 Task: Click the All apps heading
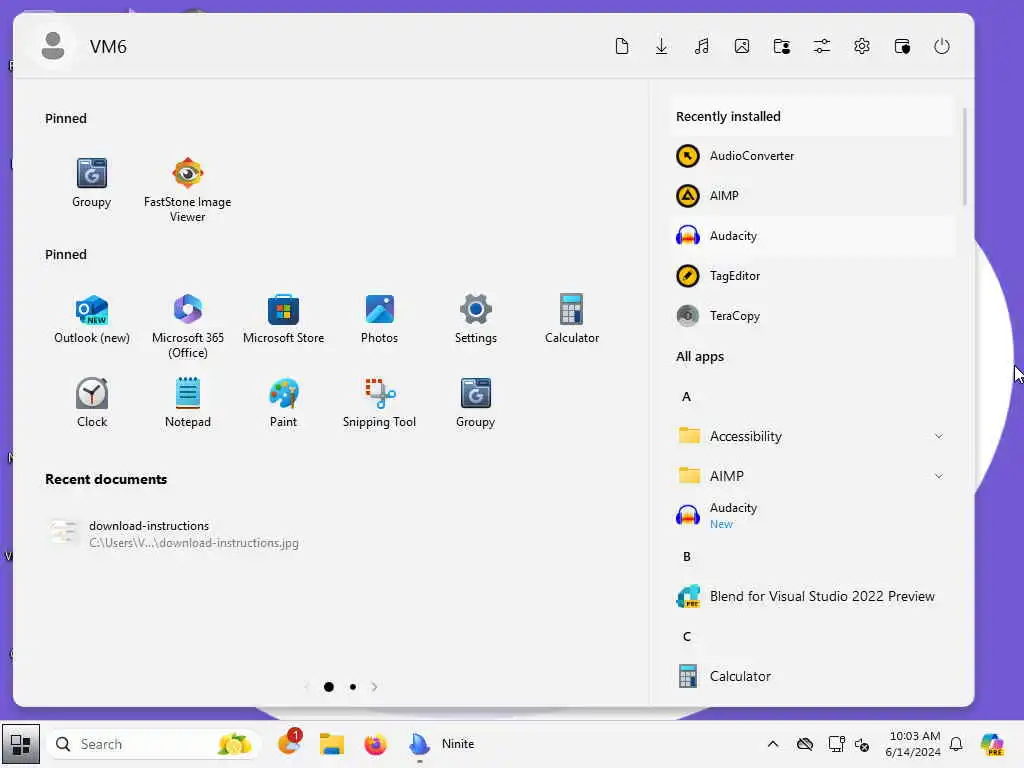click(x=700, y=357)
